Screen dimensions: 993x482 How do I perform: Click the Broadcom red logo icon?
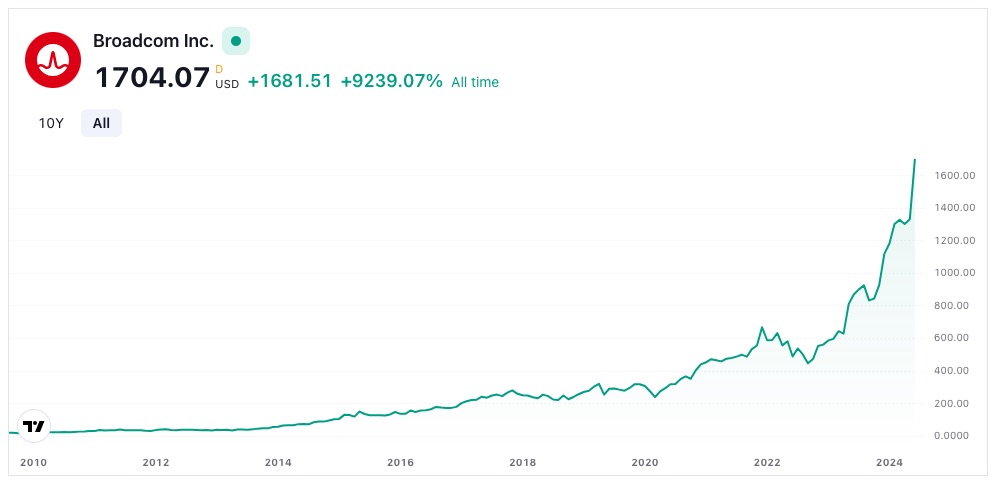(52, 59)
